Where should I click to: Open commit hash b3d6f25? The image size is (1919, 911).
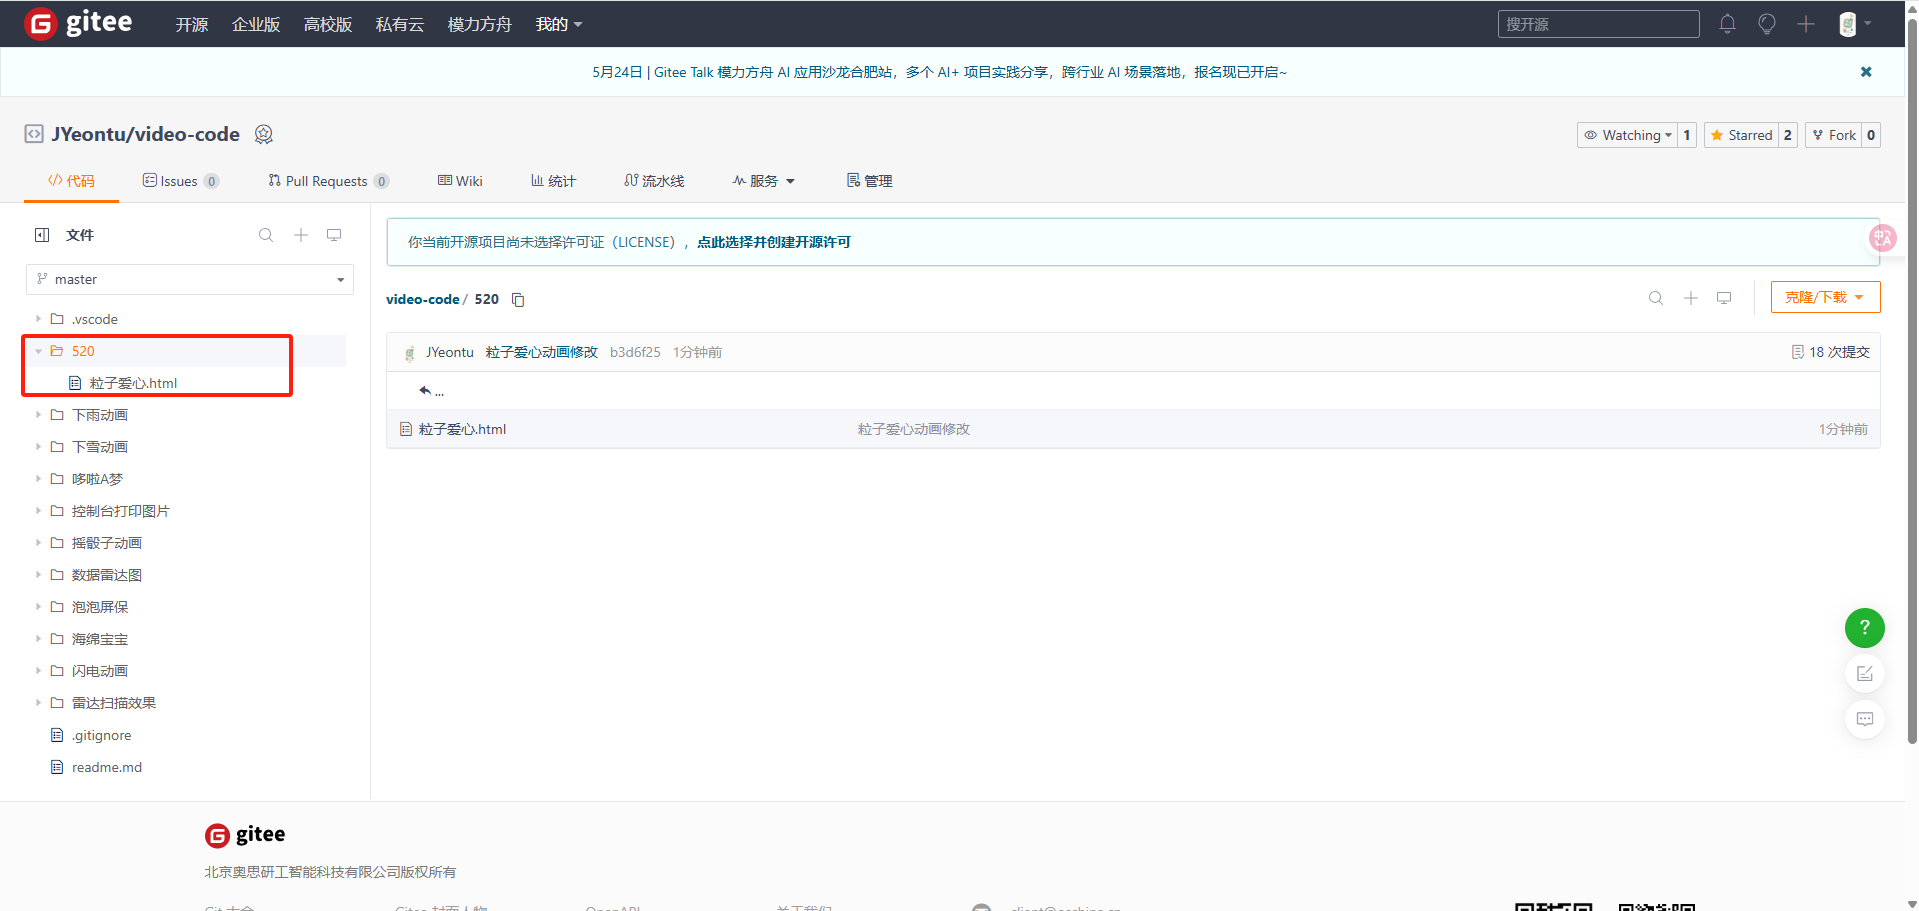pyautogui.click(x=635, y=352)
